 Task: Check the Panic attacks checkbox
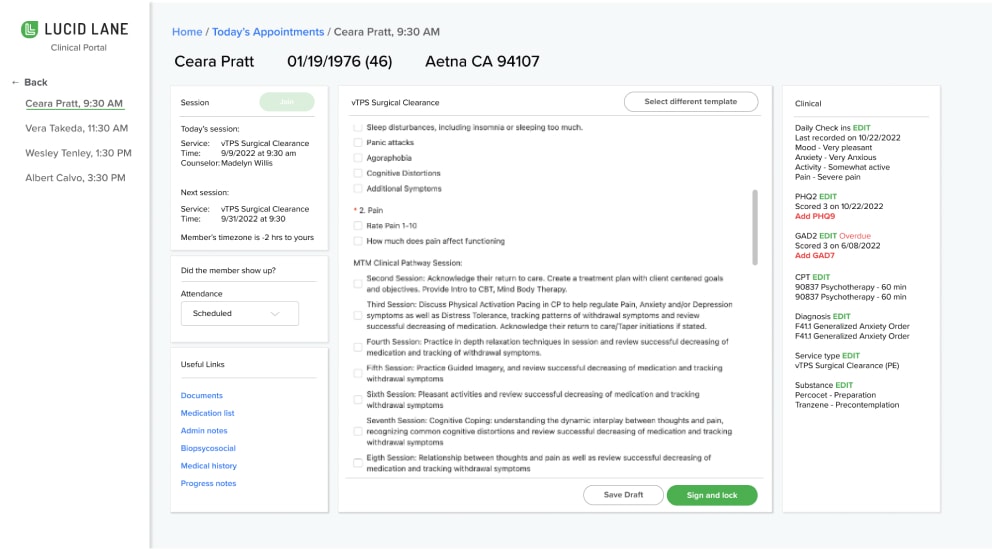click(x=358, y=143)
